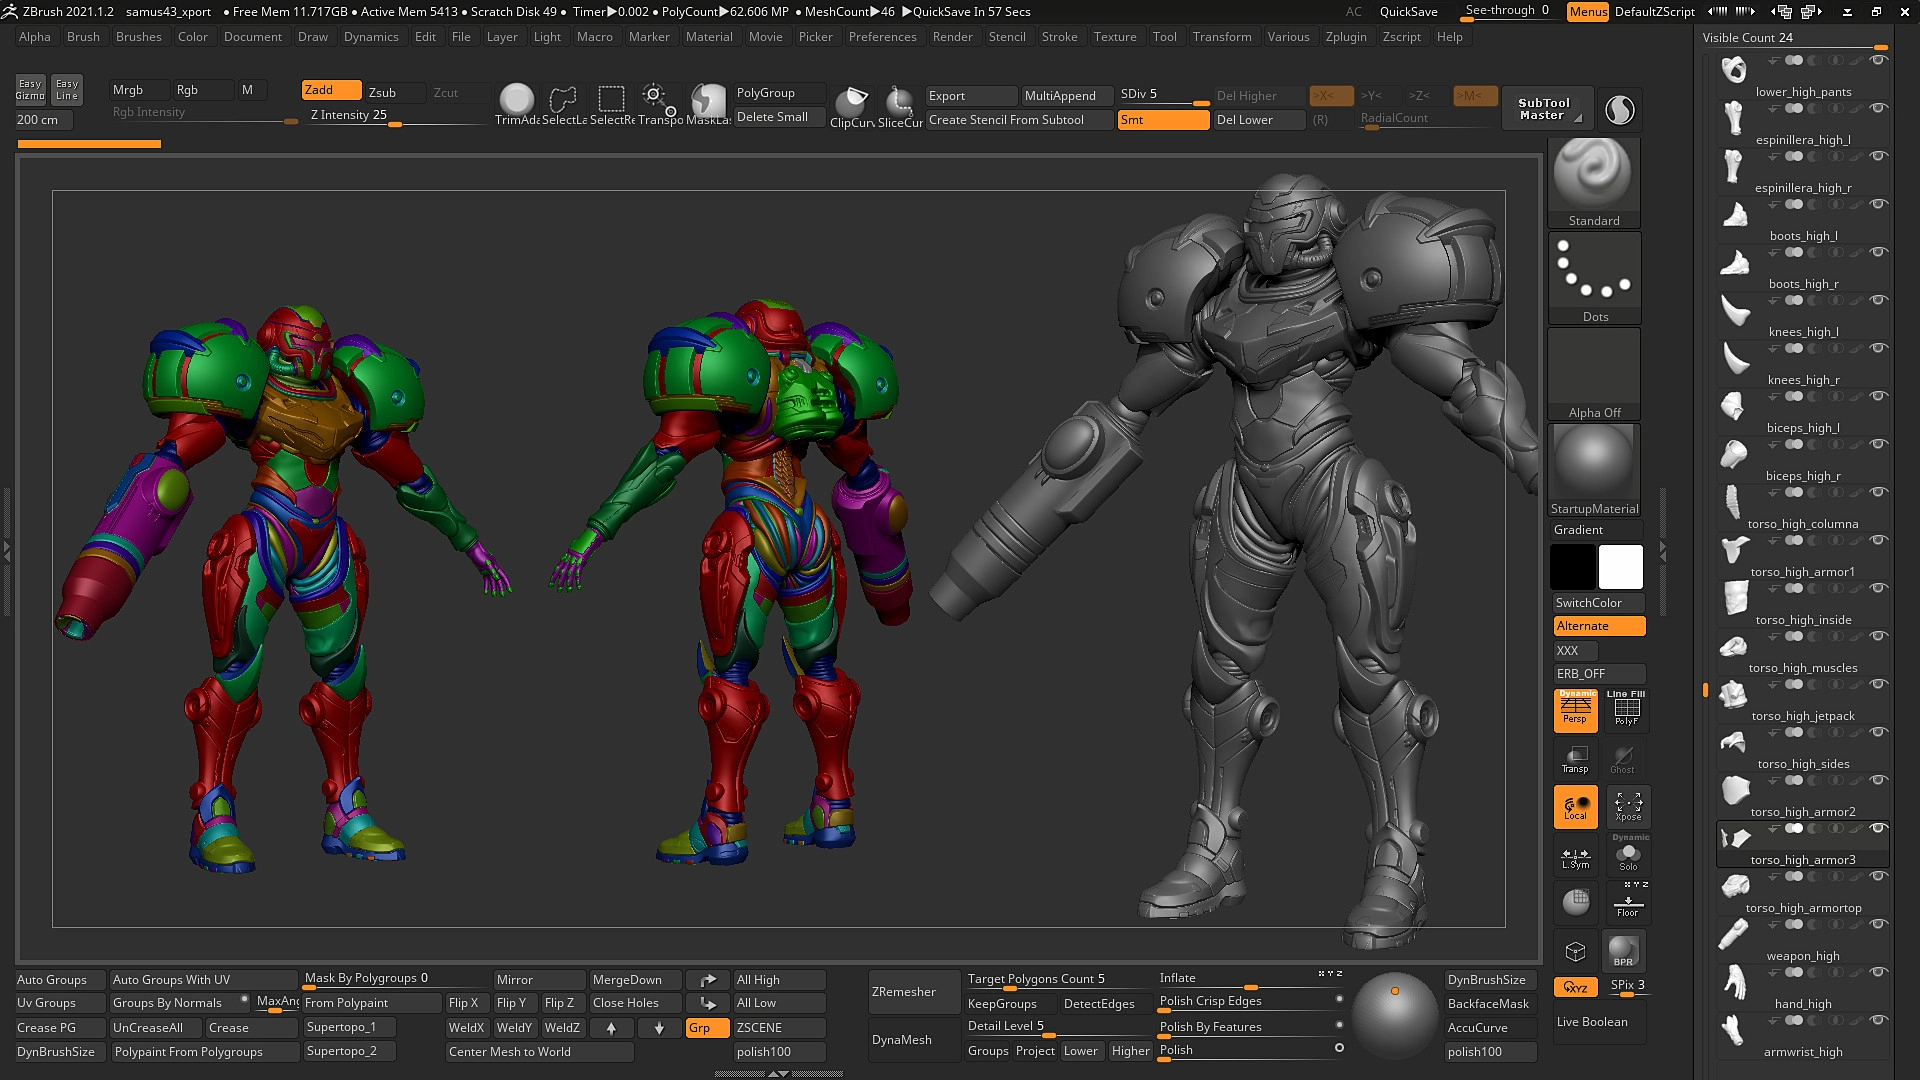Open the StartupMaterial picker

(x=1593, y=464)
